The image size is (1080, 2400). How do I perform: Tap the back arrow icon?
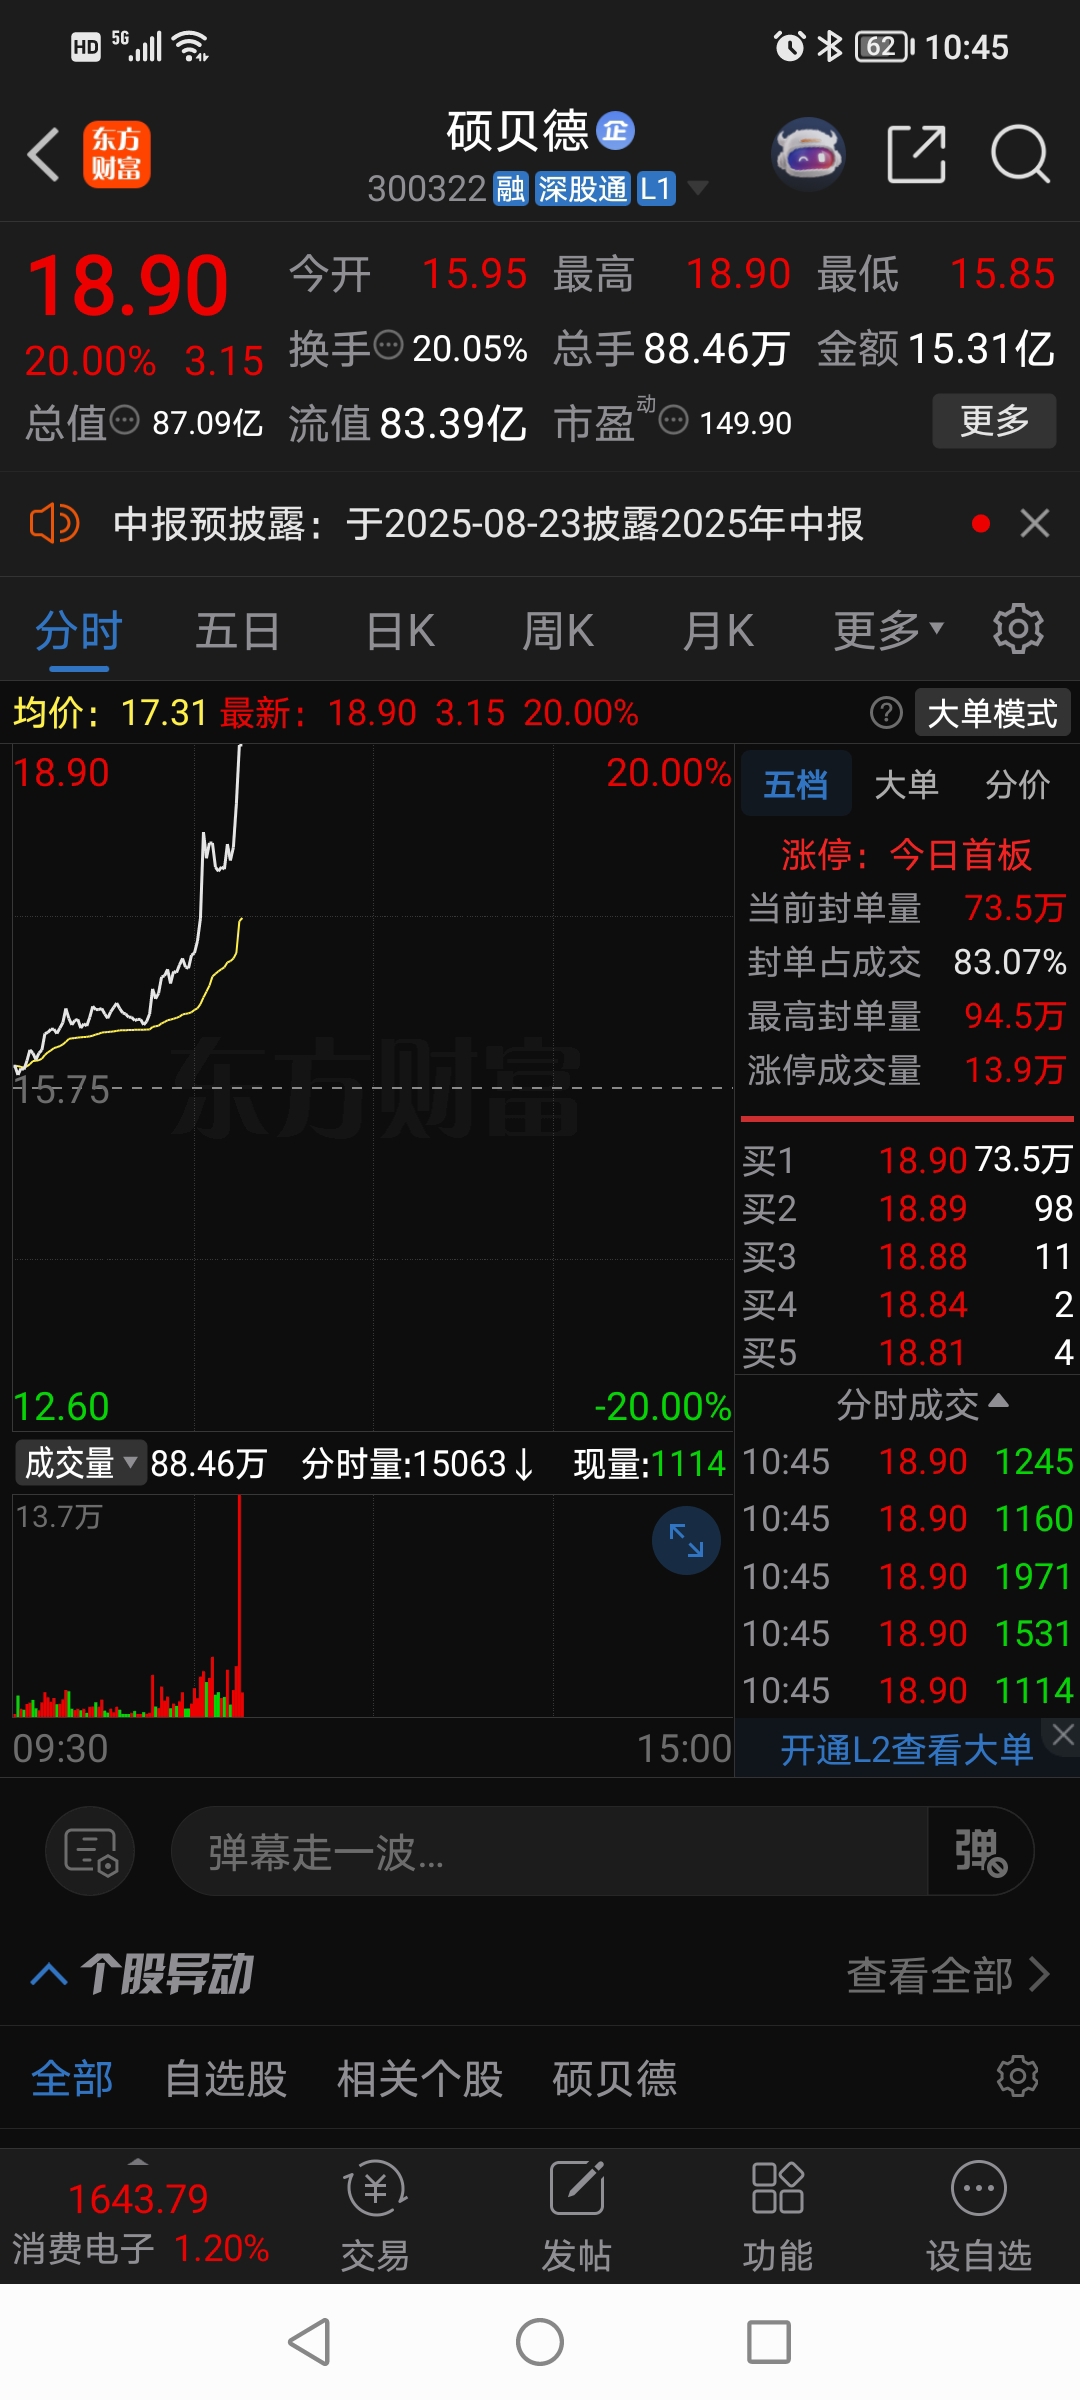44,155
